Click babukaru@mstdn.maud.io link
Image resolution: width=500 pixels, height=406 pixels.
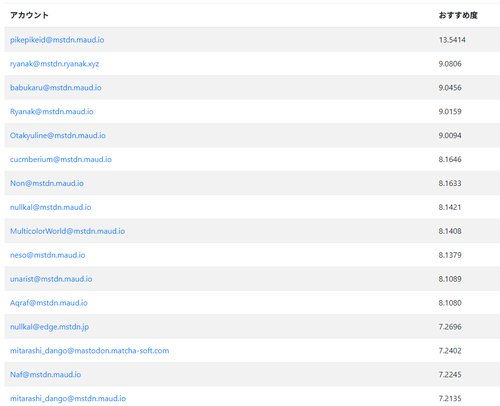point(56,88)
